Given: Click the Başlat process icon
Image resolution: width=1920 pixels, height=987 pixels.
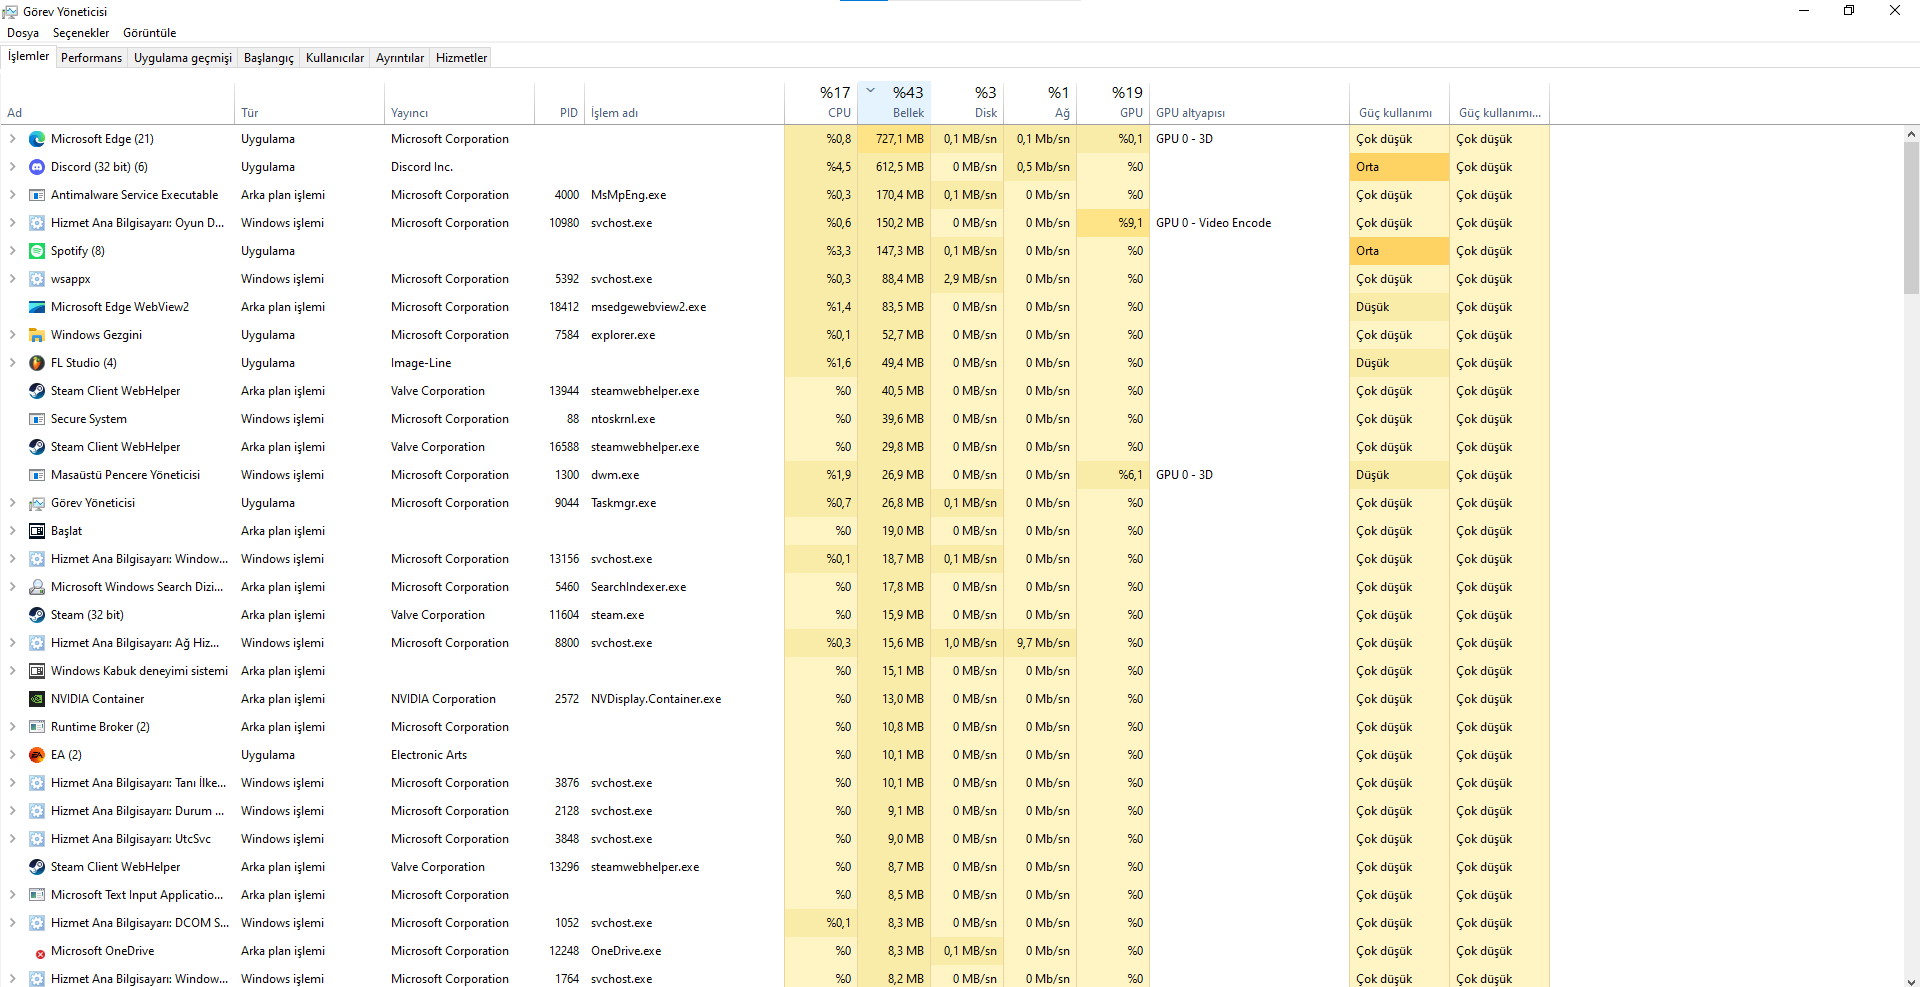Looking at the screenshot, I should click(x=37, y=531).
